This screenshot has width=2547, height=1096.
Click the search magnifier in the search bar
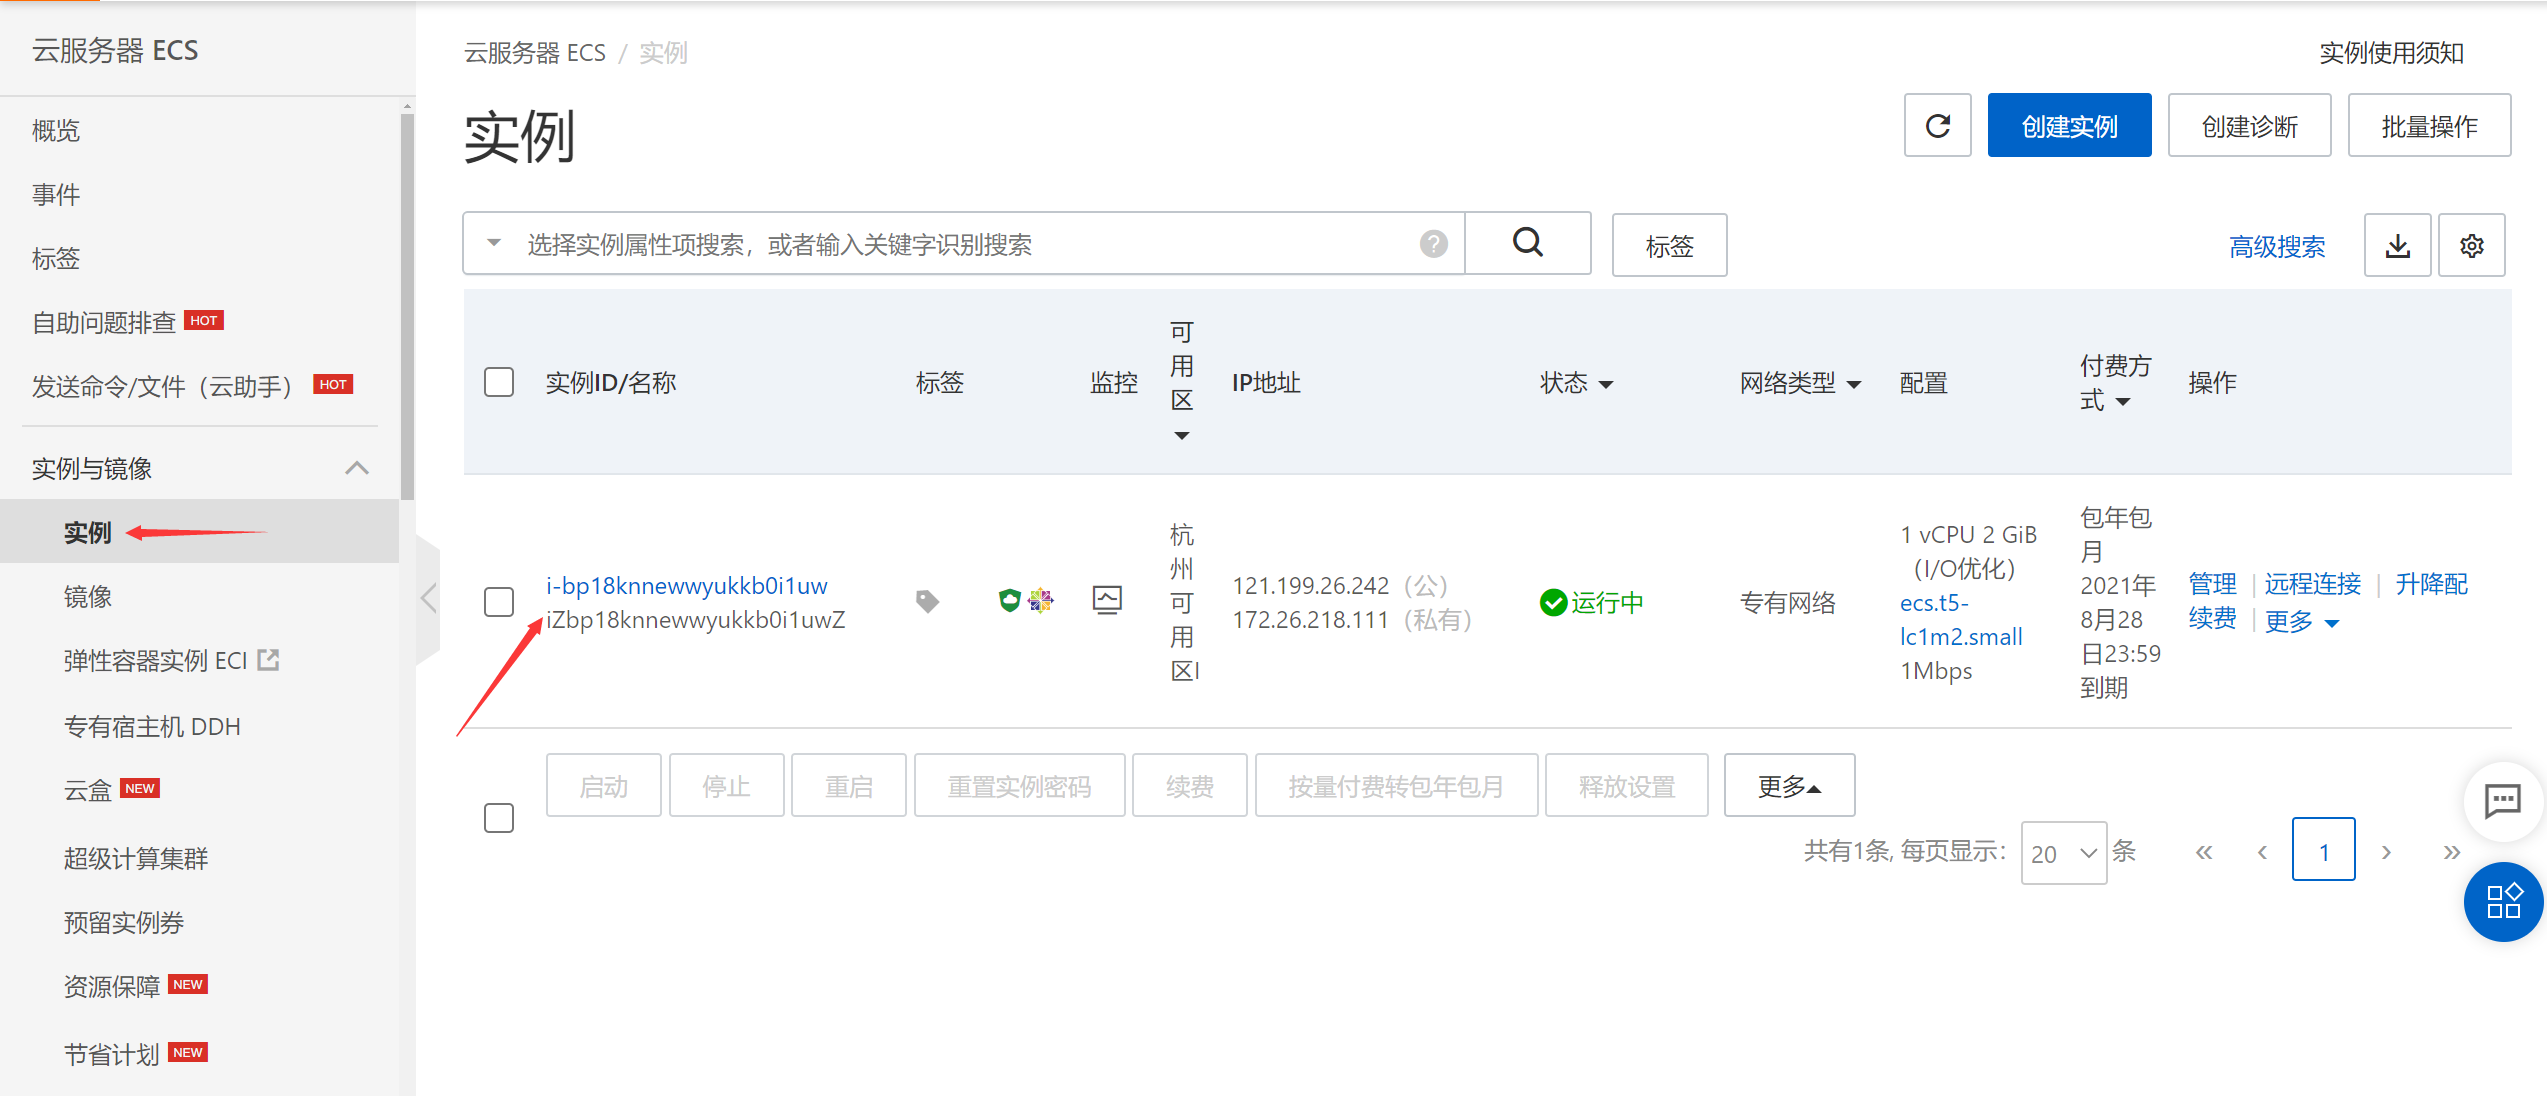1527,243
